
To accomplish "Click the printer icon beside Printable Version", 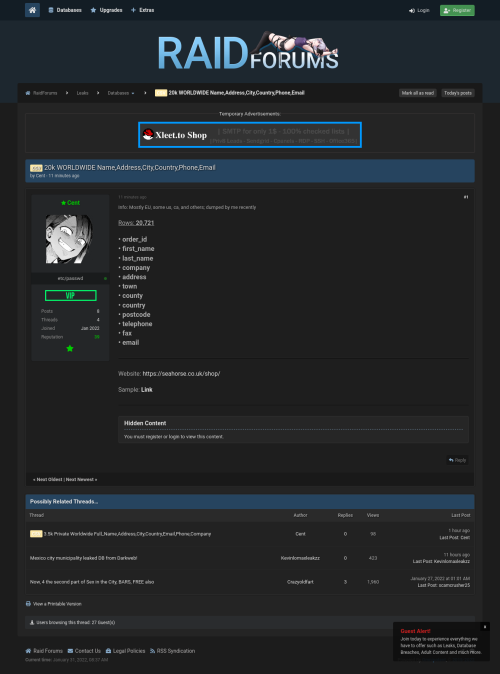I will tap(28, 604).
